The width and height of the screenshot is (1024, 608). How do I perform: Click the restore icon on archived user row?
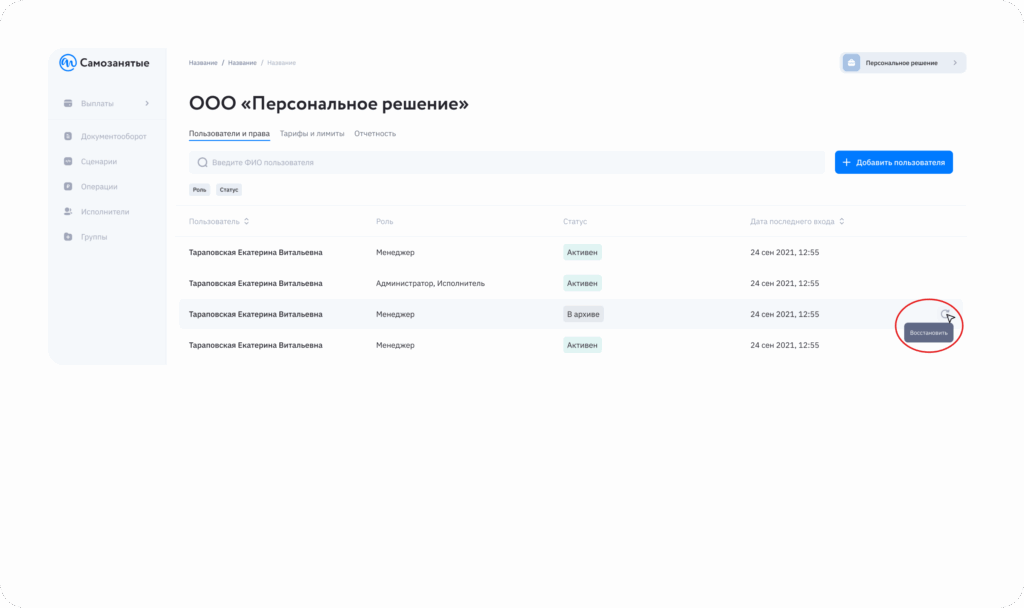coord(945,314)
